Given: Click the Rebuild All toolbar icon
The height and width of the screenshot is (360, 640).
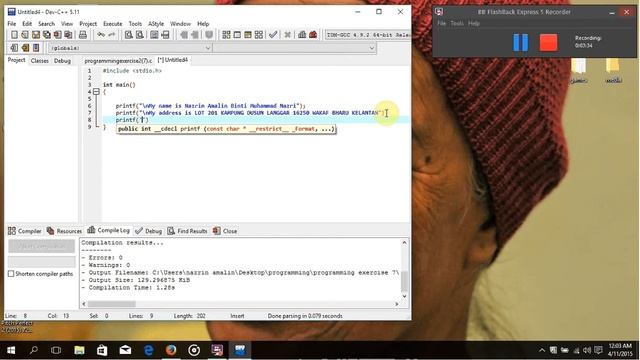Looking at the screenshot, I should [259, 35].
